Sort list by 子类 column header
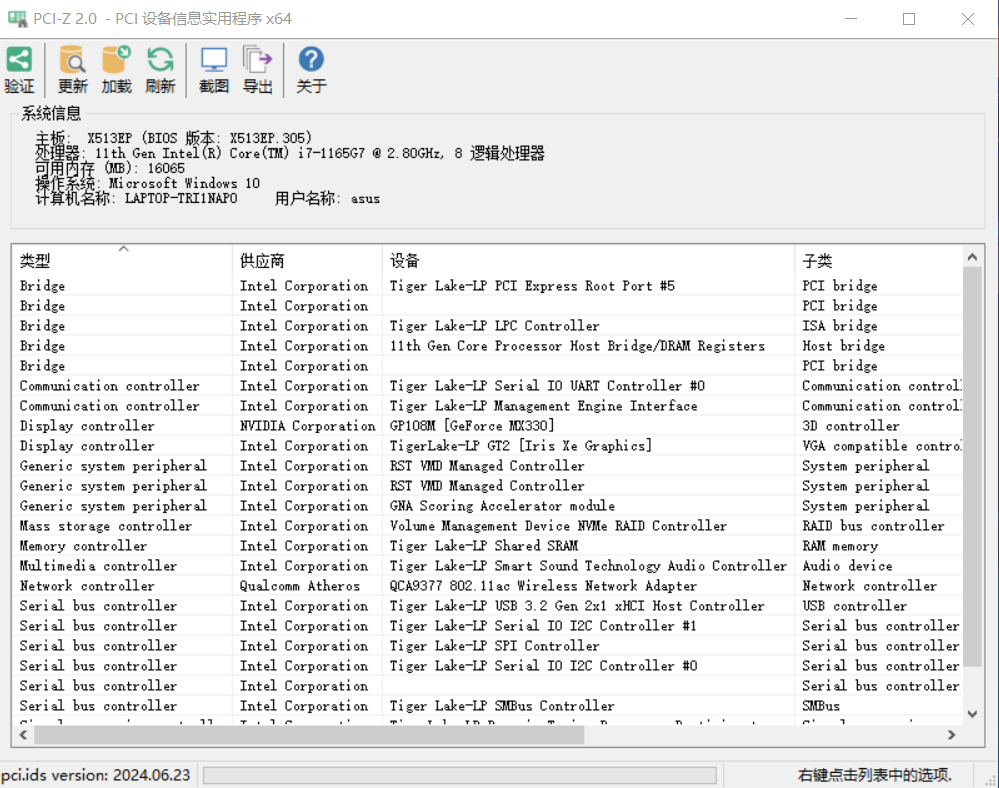999x788 pixels. point(878,260)
